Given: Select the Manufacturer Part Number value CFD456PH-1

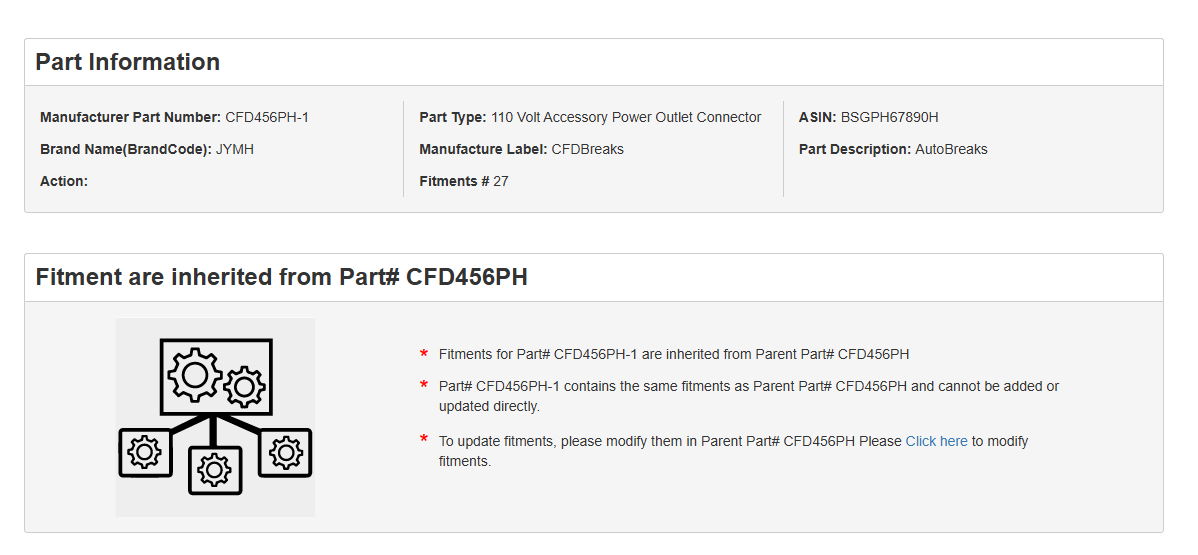Looking at the screenshot, I should point(267,117).
